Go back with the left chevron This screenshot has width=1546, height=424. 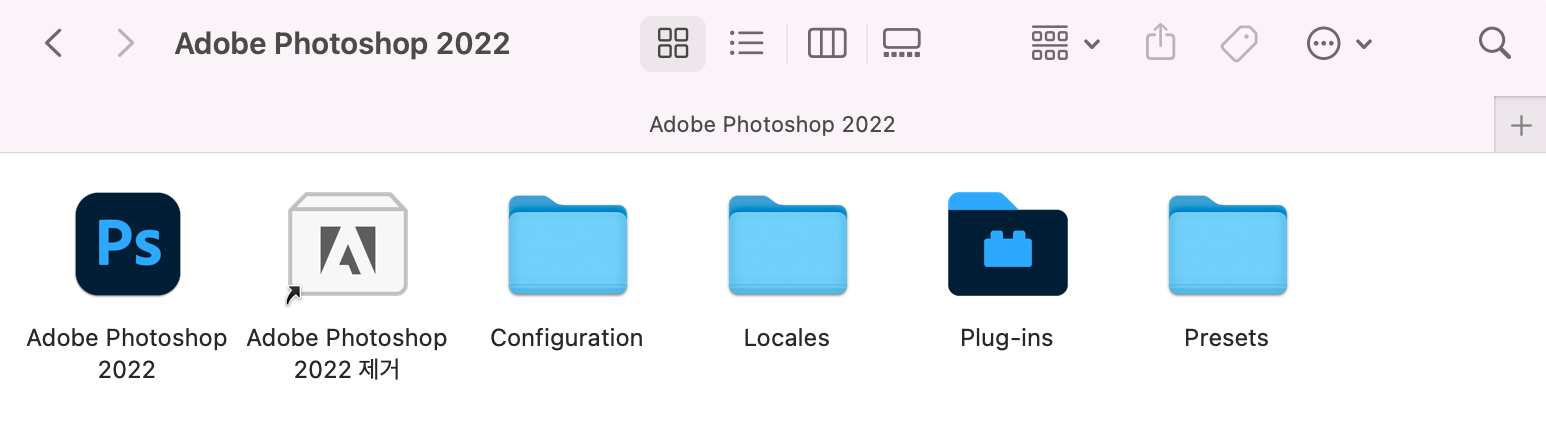[54, 43]
